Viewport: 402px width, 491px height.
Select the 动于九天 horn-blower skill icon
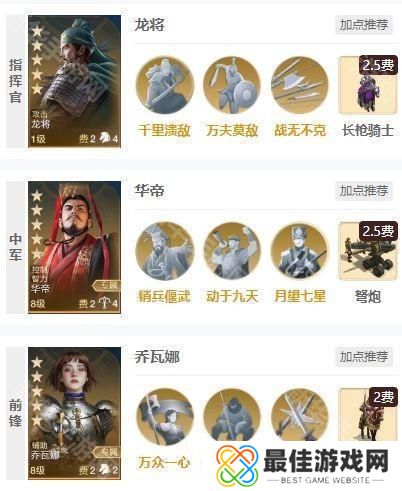[x=232, y=251]
